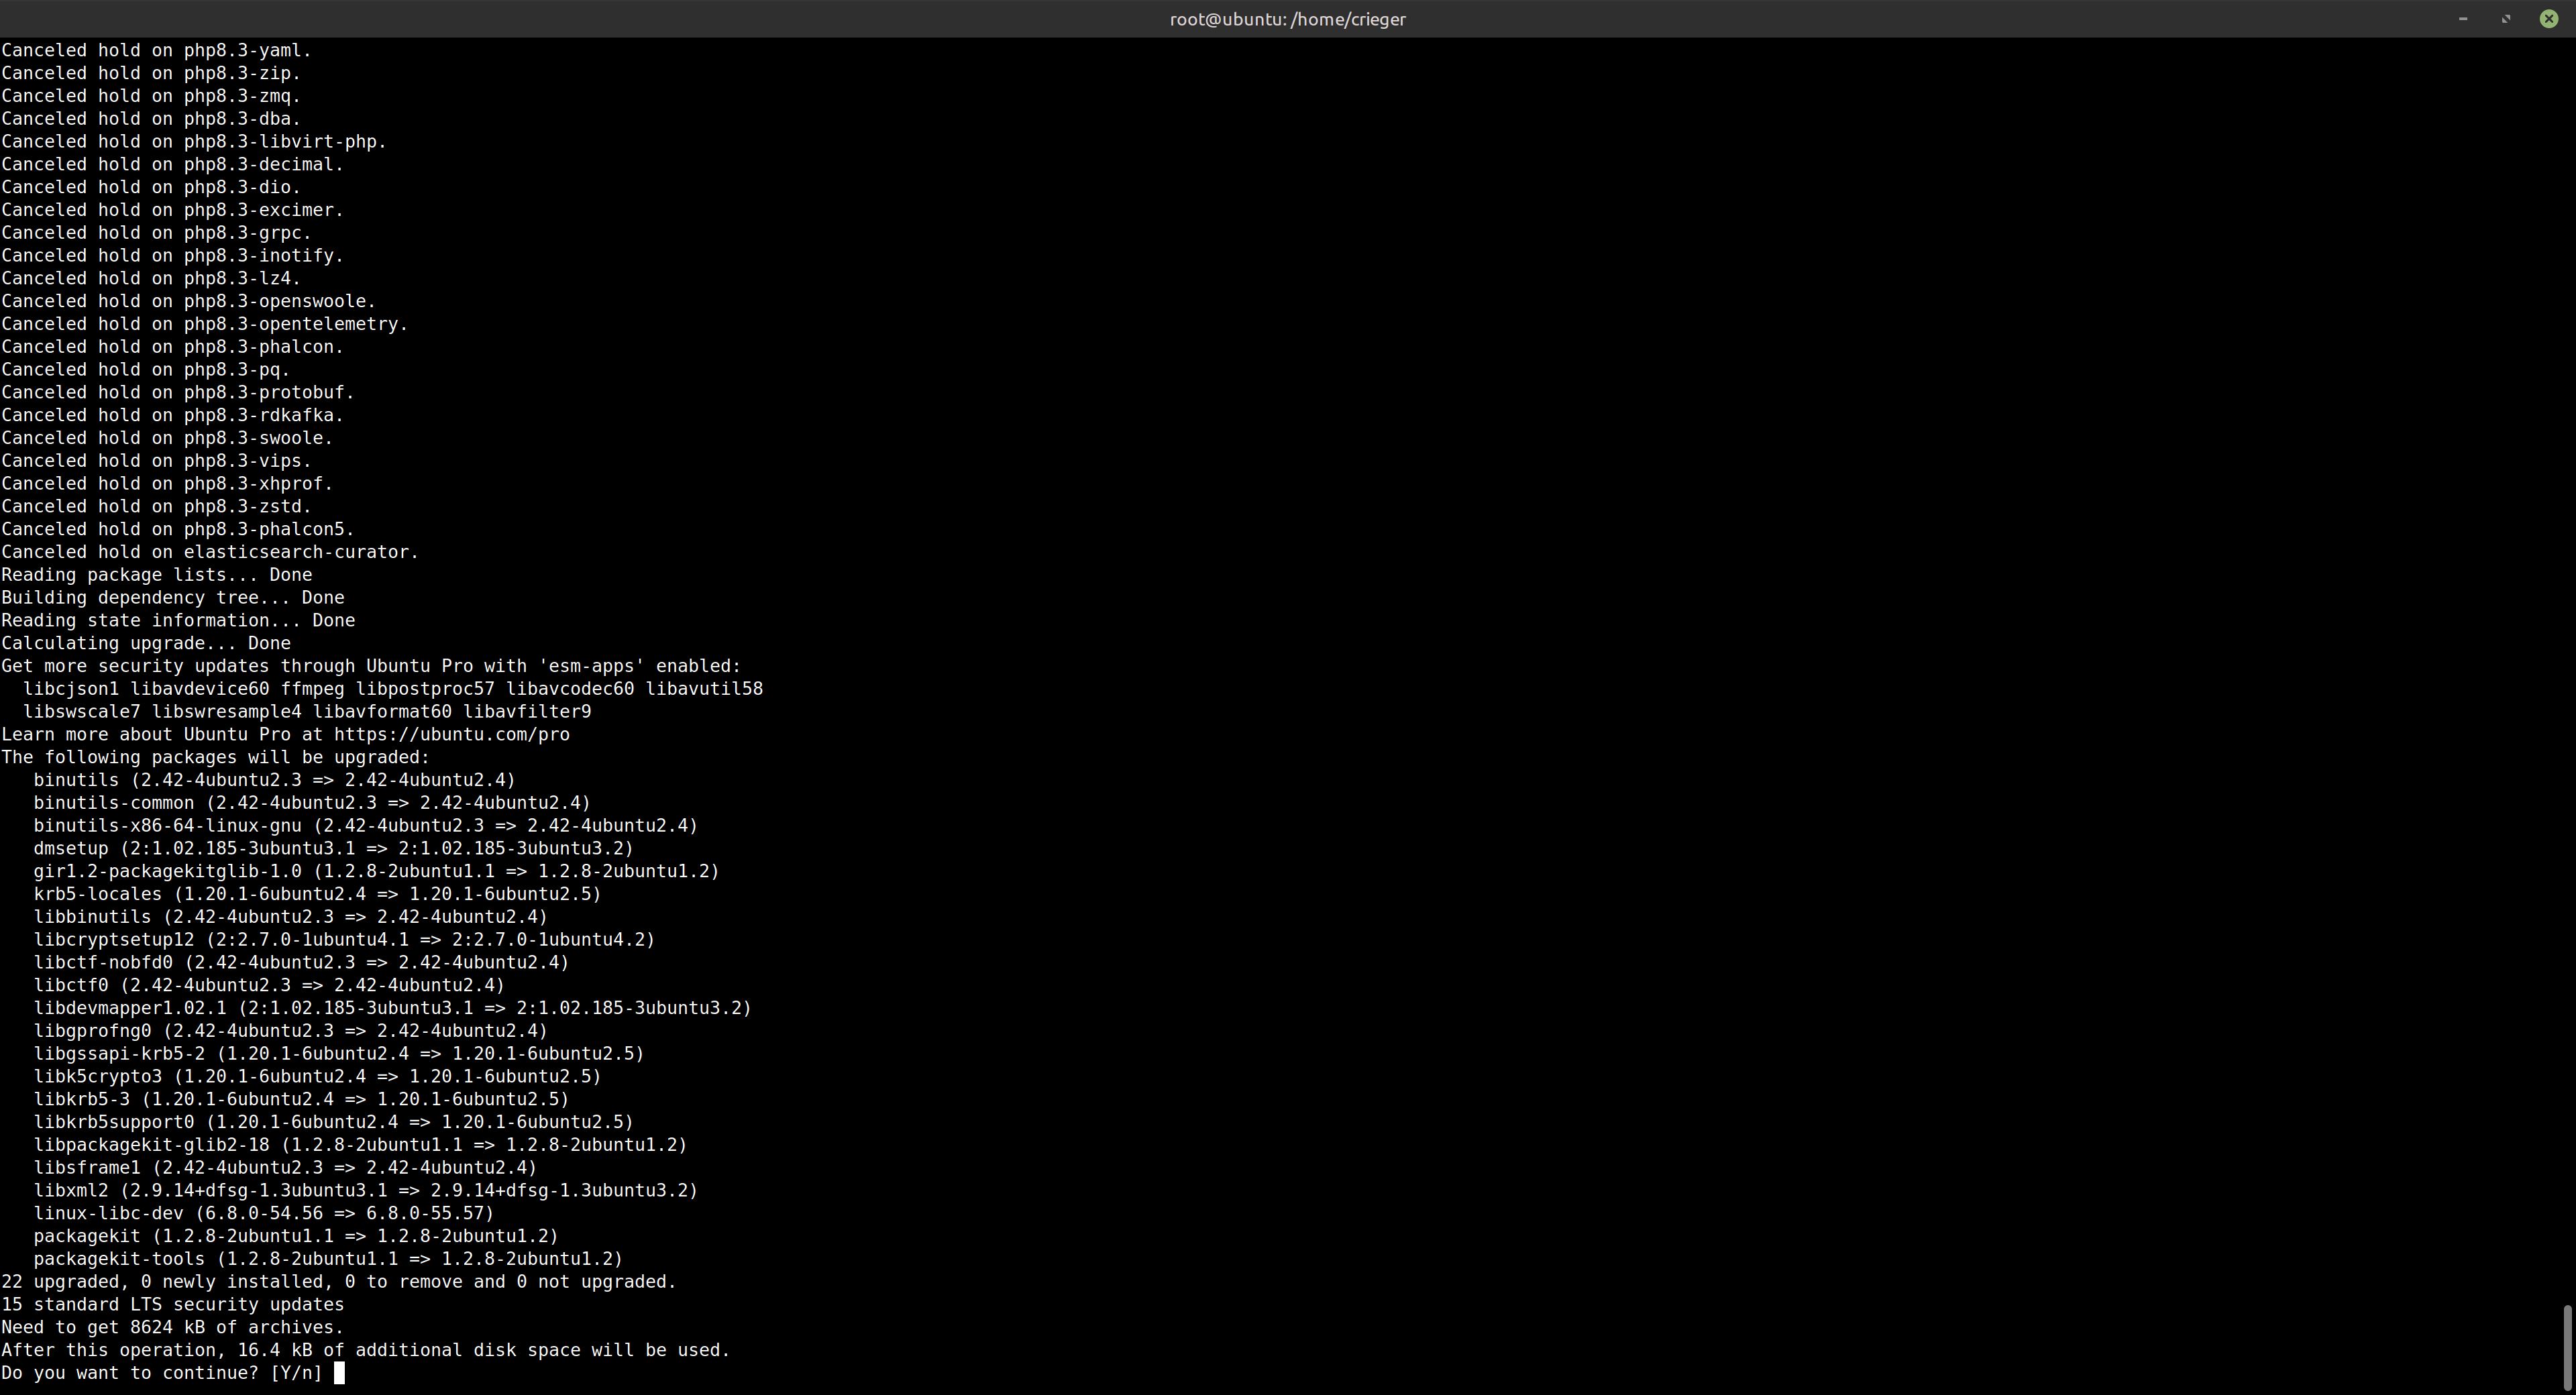Viewport: 2576px width, 1395px height.
Task: Click 'Canceled hold on php8.3-phalcon5.' line
Action: coord(178,529)
